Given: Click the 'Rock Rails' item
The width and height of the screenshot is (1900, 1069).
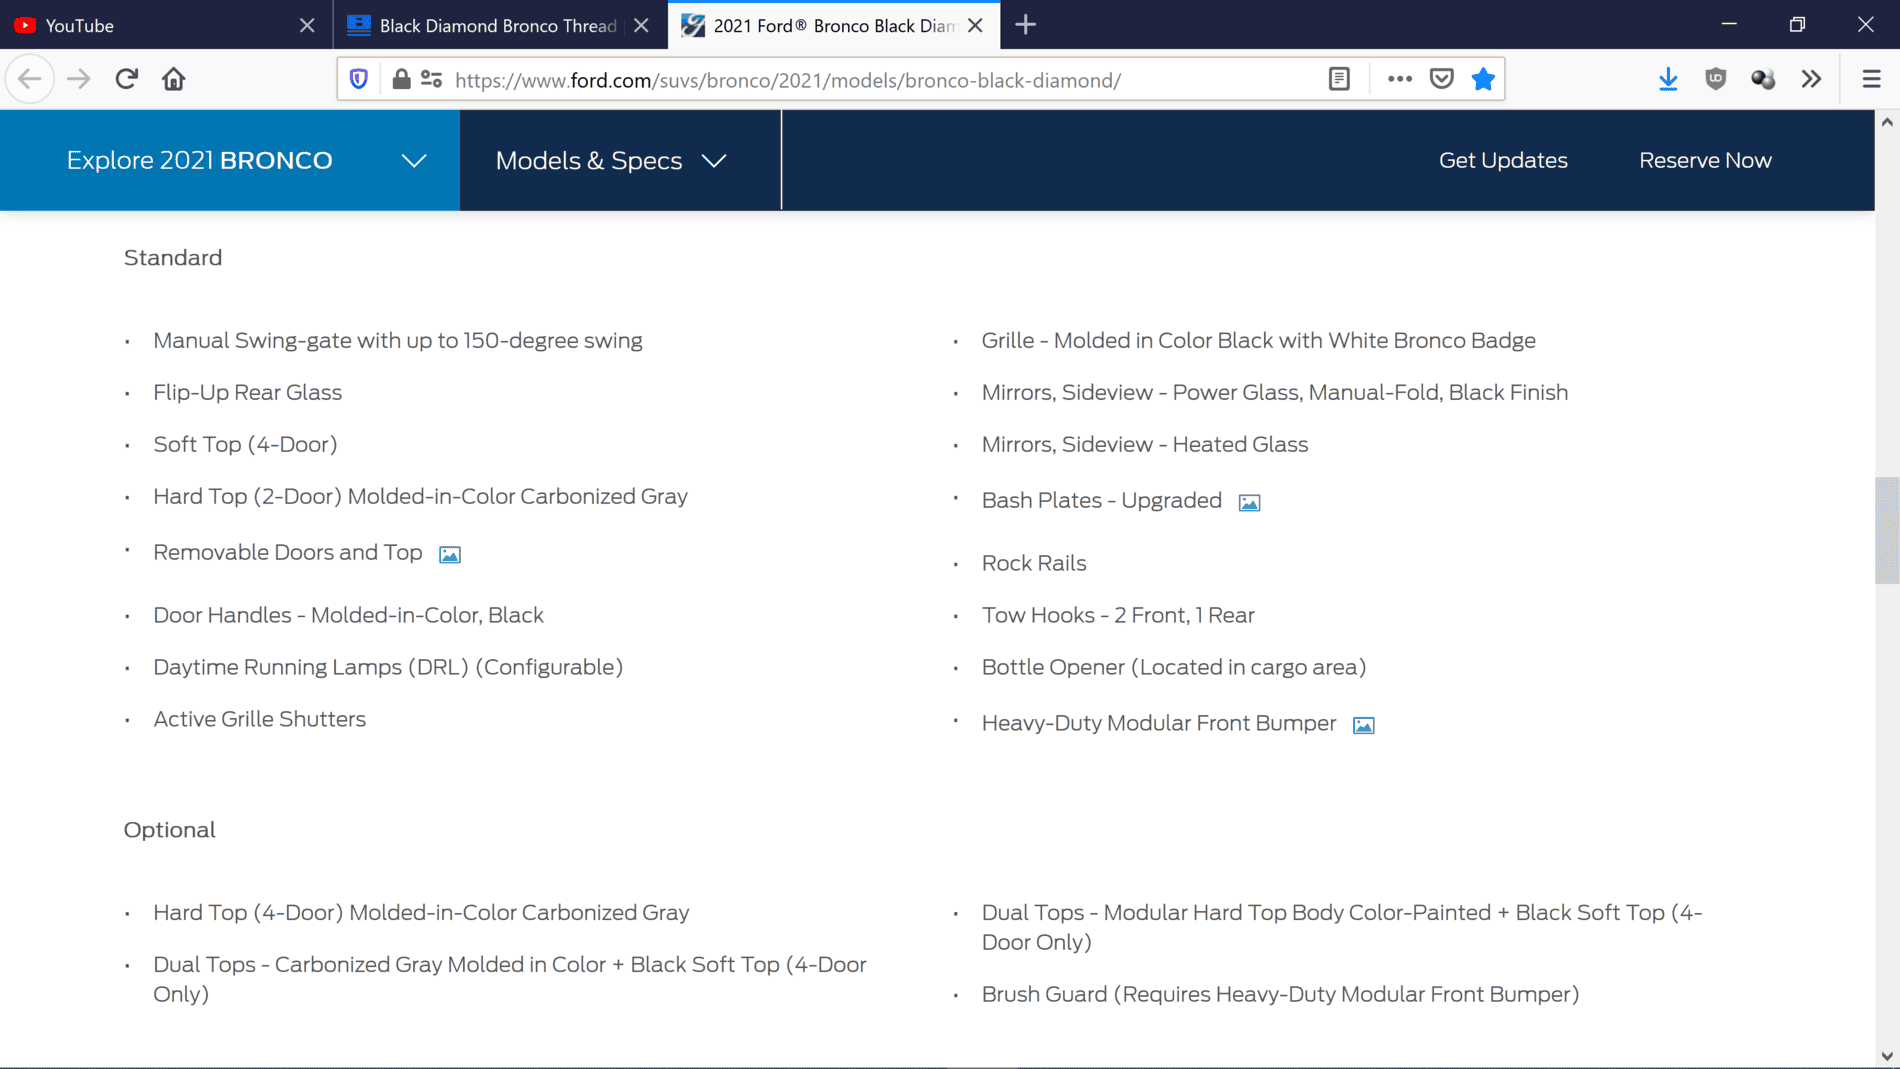Looking at the screenshot, I should (1033, 564).
